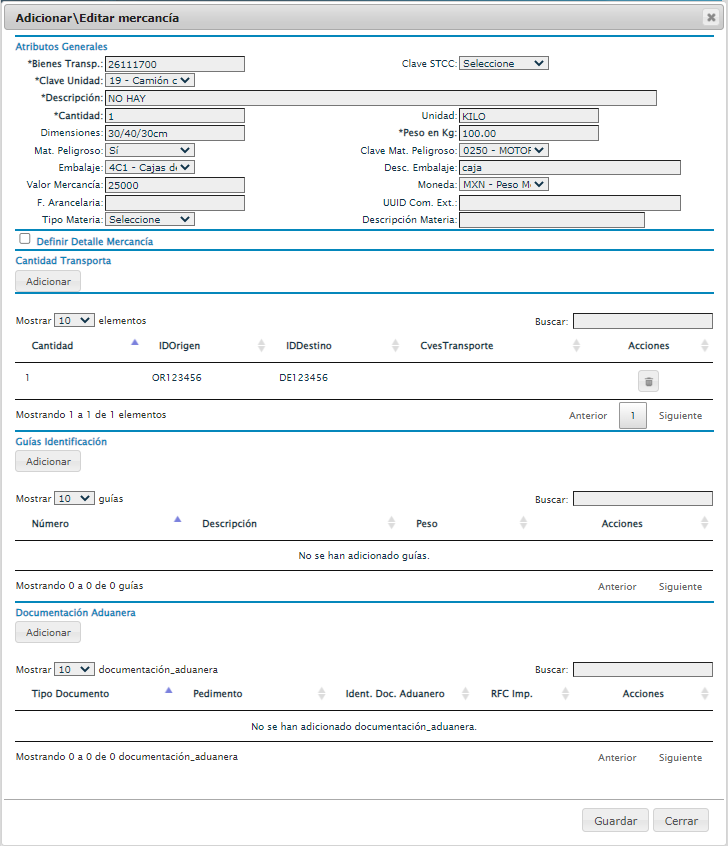Click Anterior in documentación_aduanera pagination

[x=617, y=758]
